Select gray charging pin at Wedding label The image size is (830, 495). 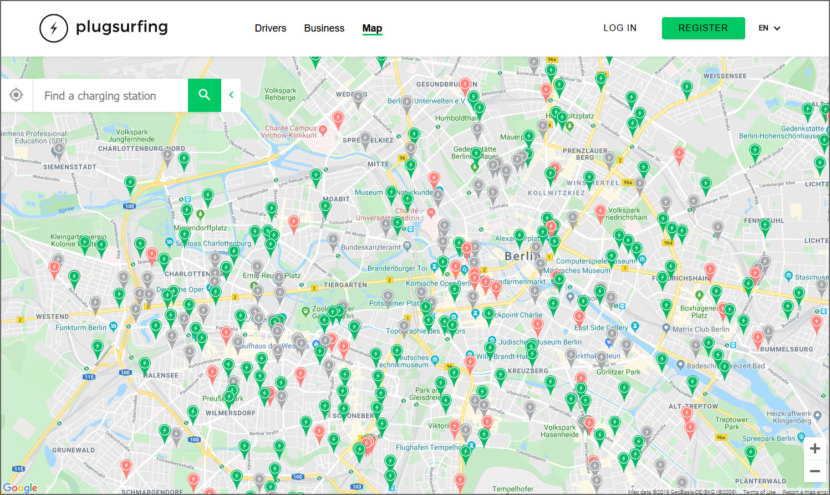coord(358,98)
